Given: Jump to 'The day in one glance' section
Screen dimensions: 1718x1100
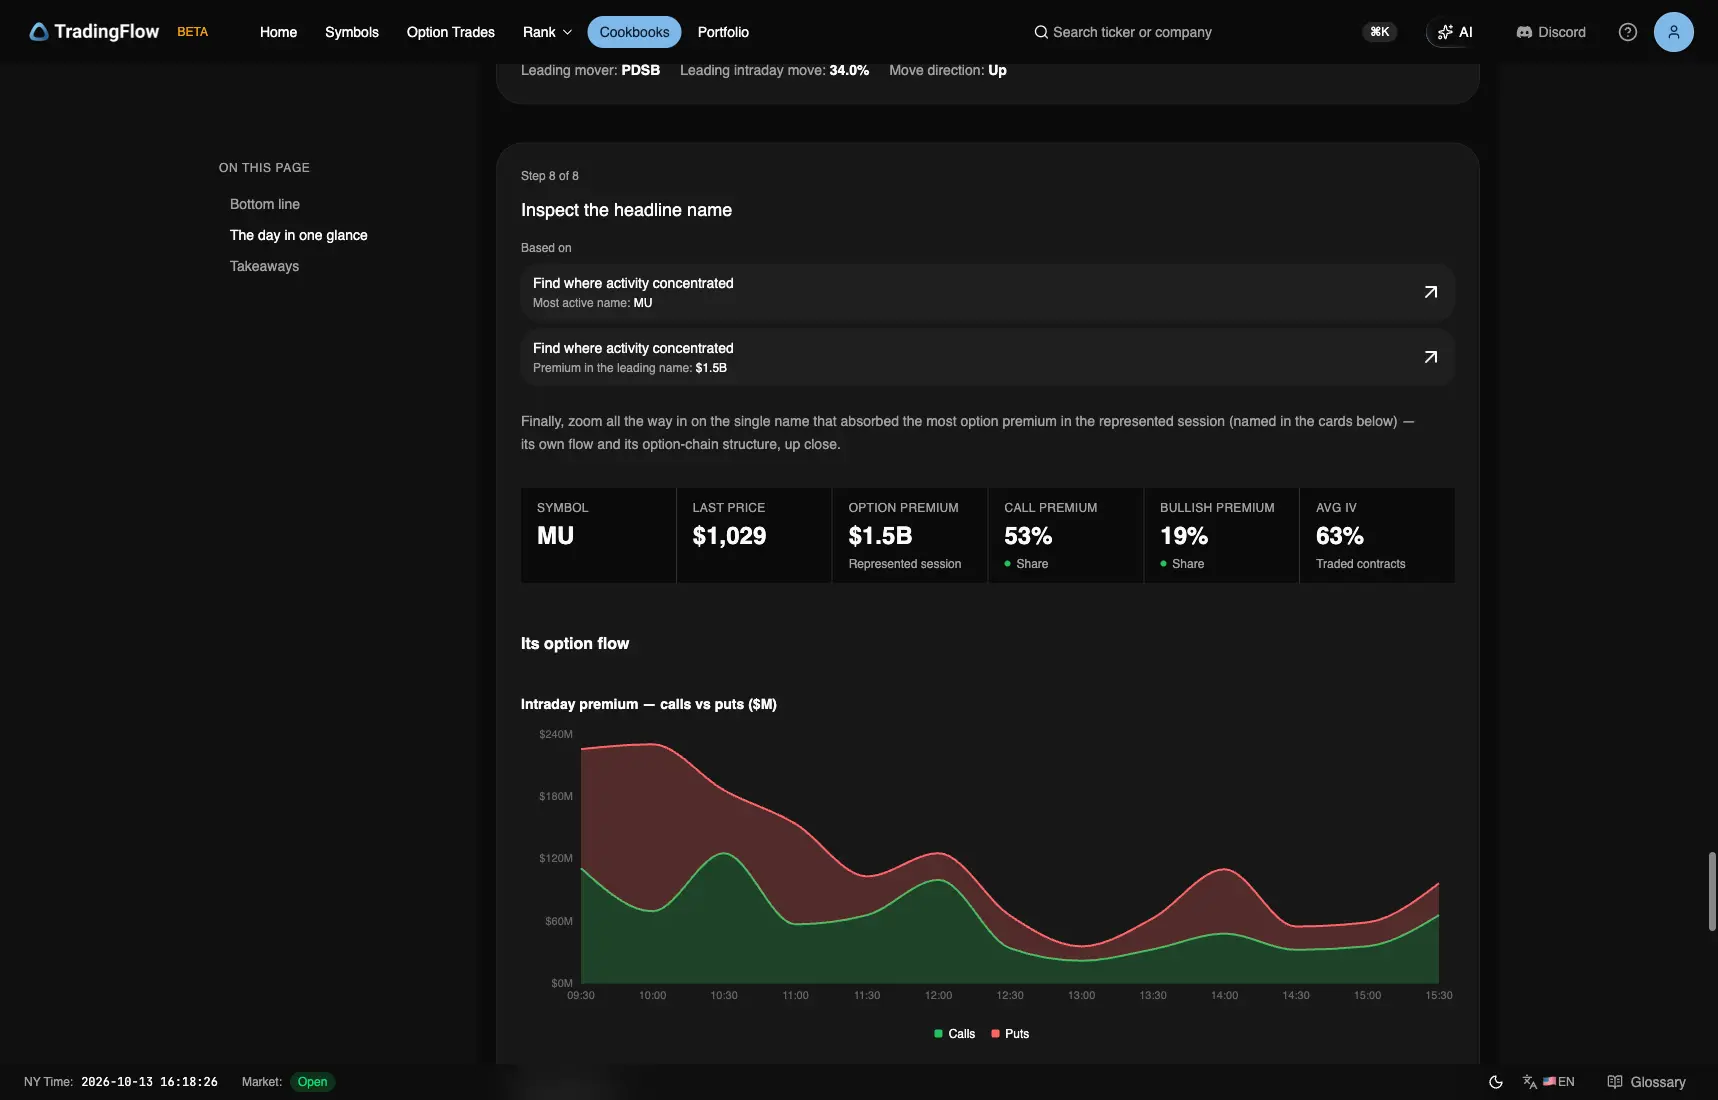Looking at the screenshot, I should tap(299, 235).
